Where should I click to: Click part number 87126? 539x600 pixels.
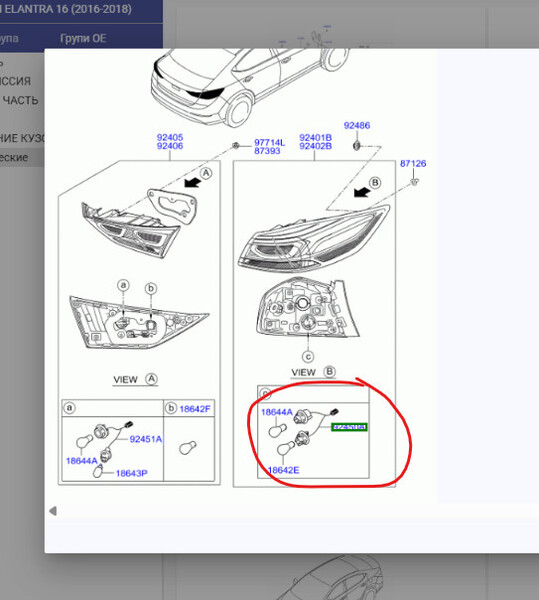413,163
